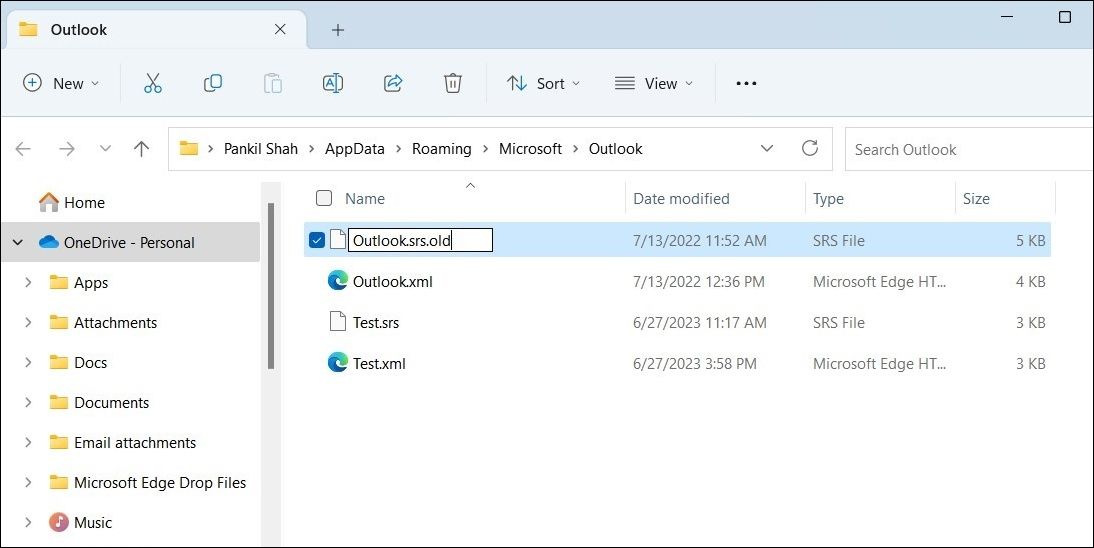Open the New dropdown menu
The height and width of the screenshot is (548, 1094).
pyautogui.click(x=61, y=83)
